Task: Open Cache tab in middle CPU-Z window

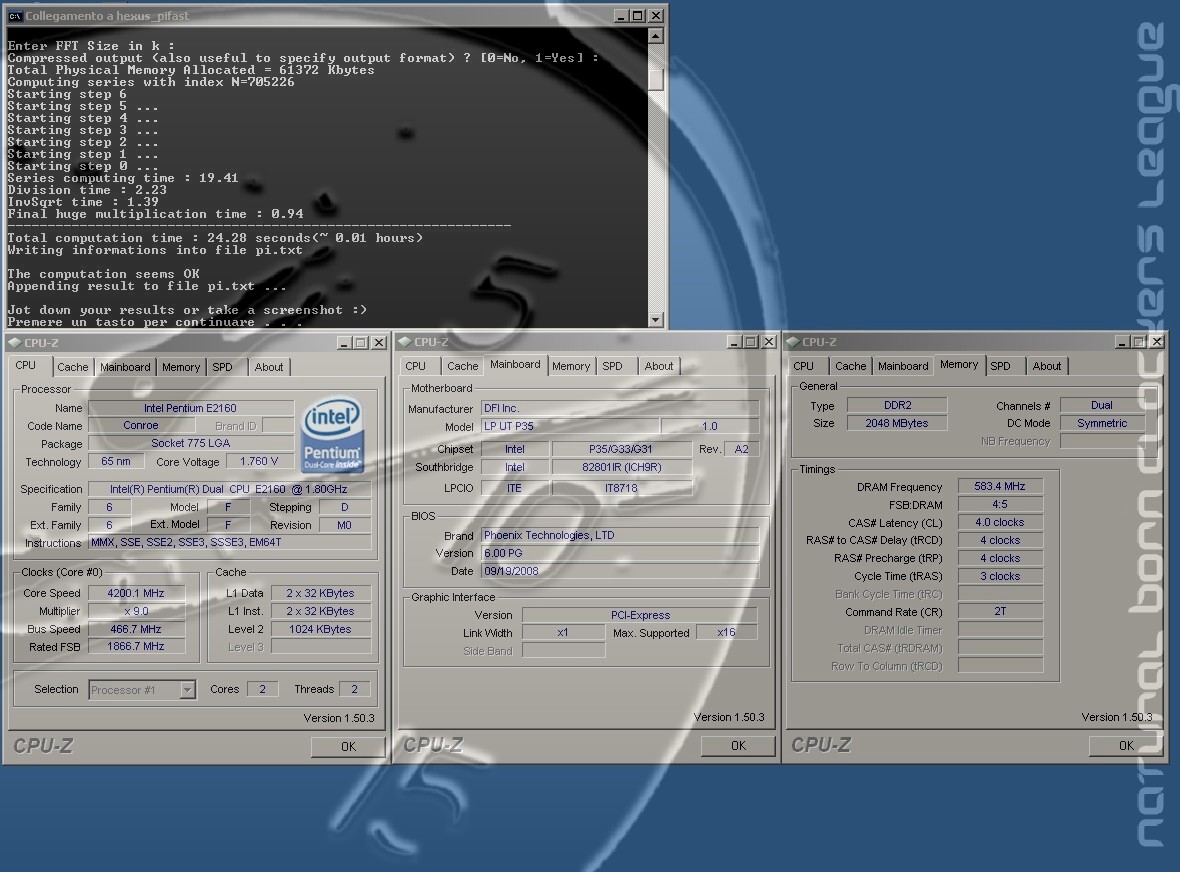Action: click(x=462, y=366)
